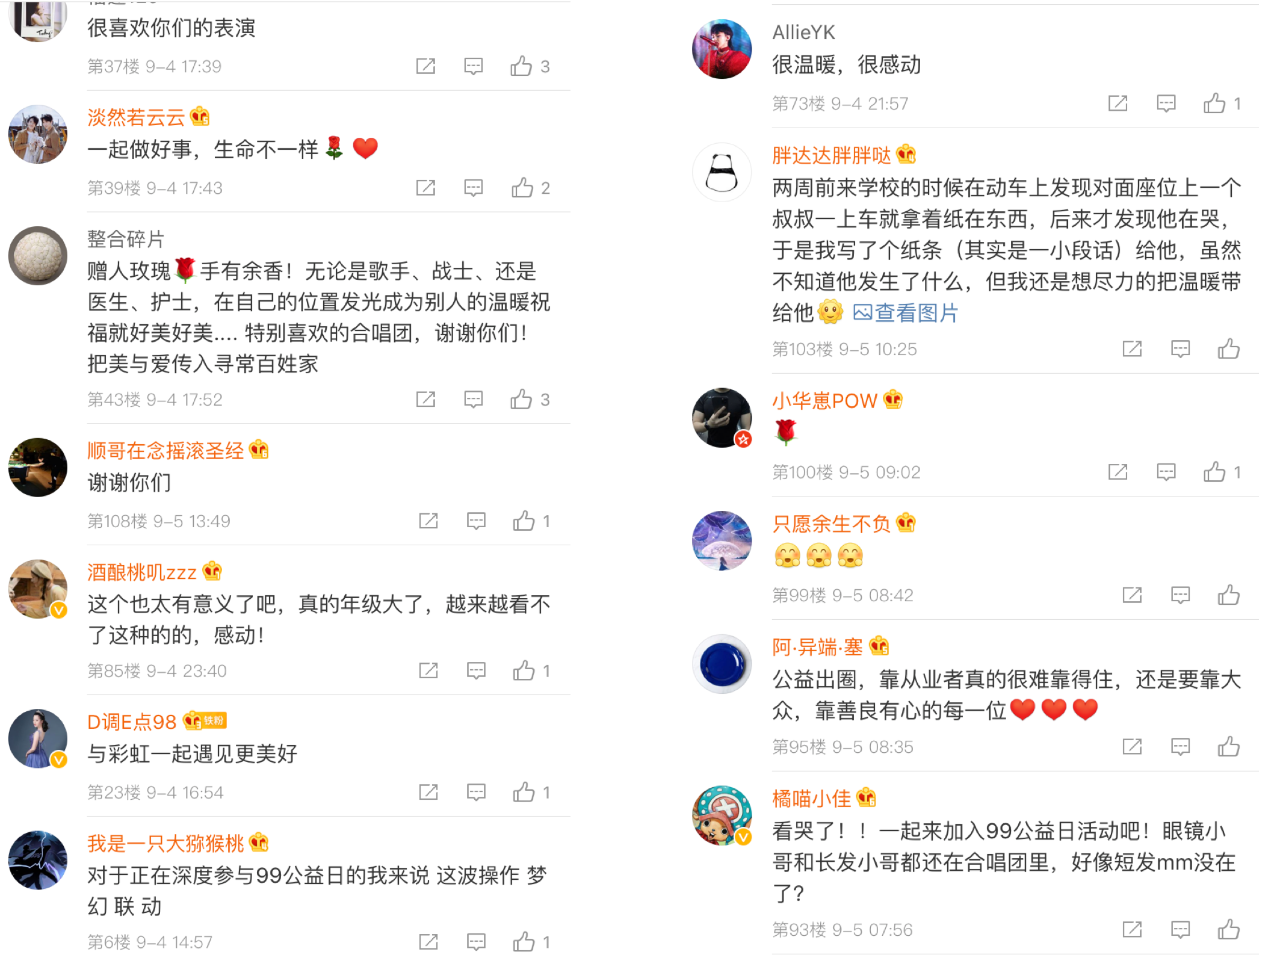Screen dimensions: 1280x962
Task: Open 小华崽POW's avatar profile
Action: pyautogui.click(x=722, y=418)
